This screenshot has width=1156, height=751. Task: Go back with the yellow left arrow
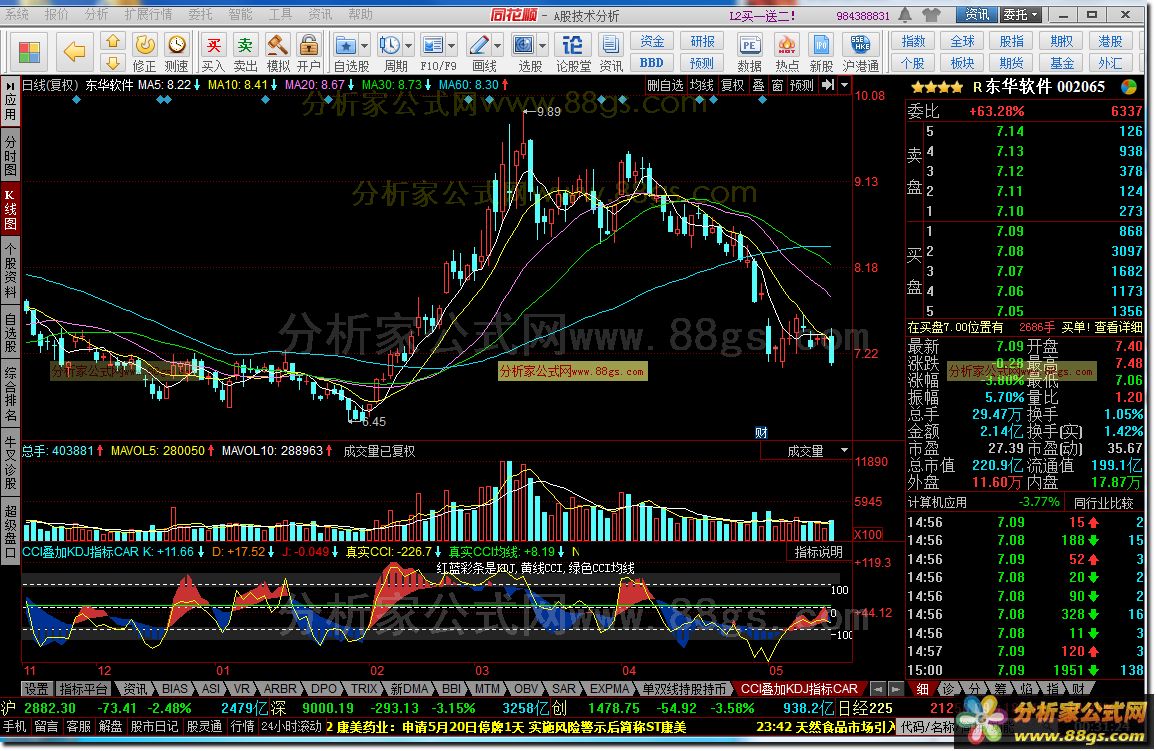pyautogui.click(x=74, y=52)
